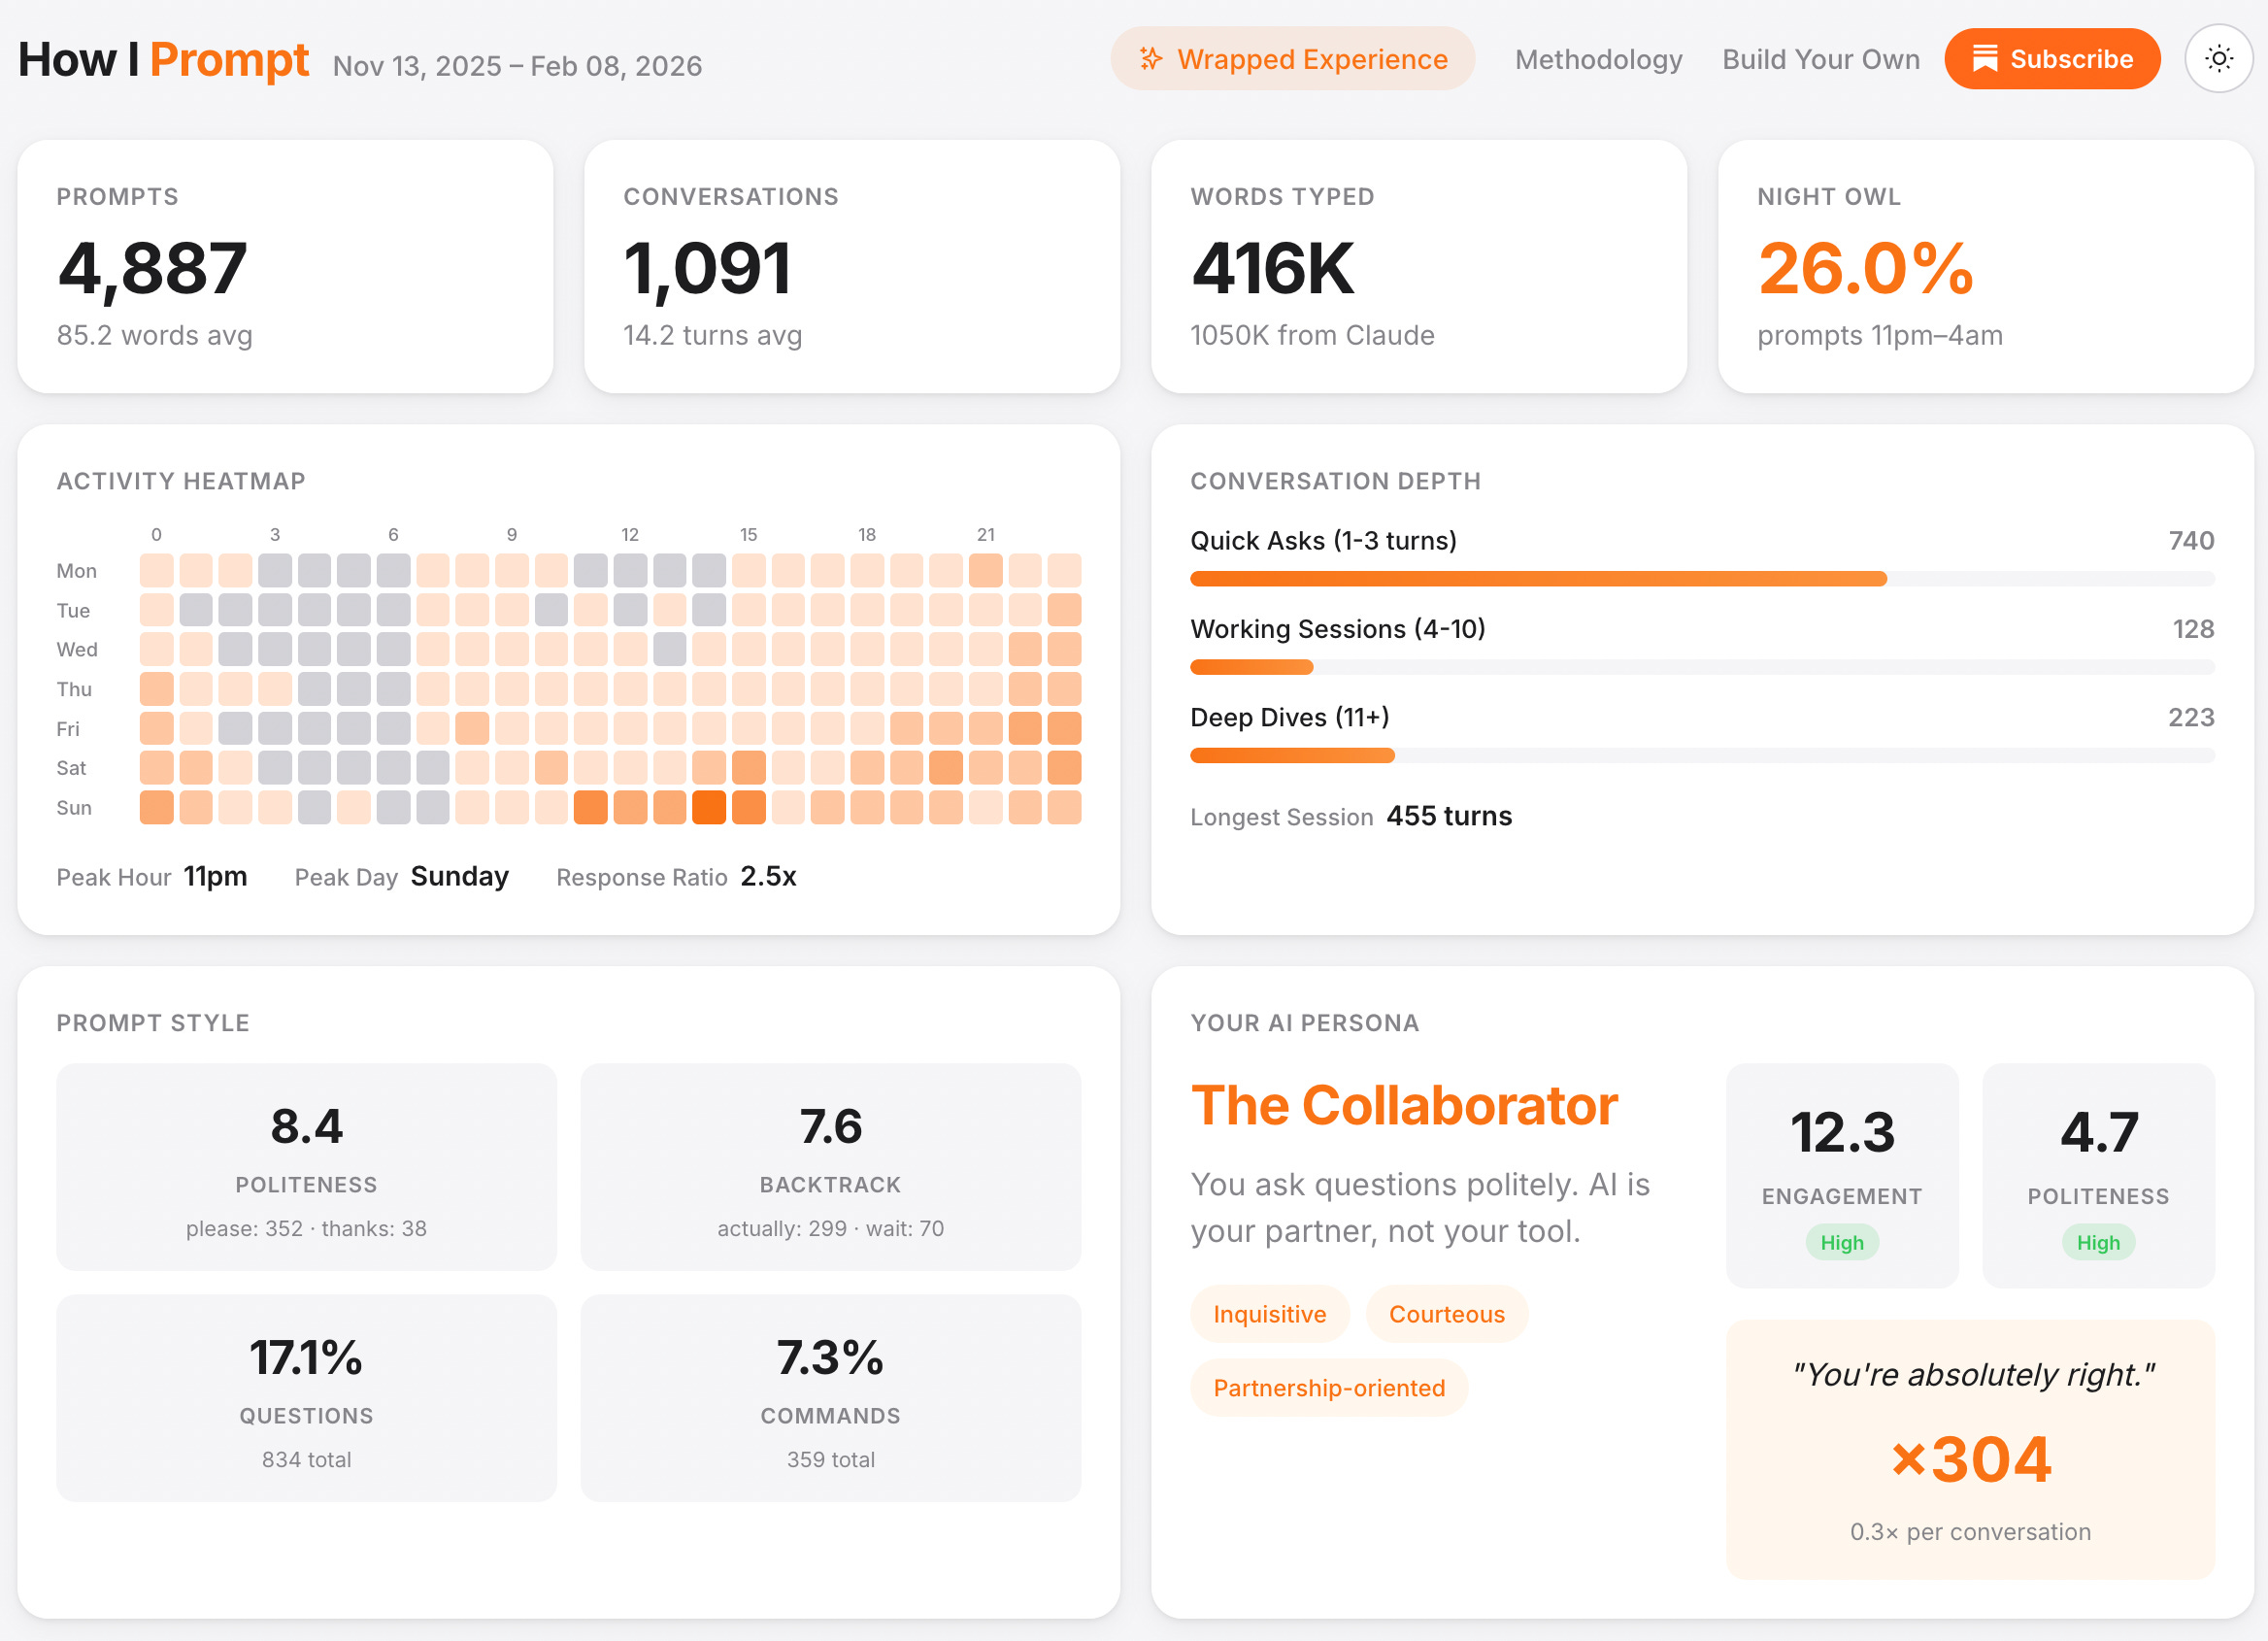
Task: Click the sparkle icon in Wrapped Experience
Action: click(1151, 59)
